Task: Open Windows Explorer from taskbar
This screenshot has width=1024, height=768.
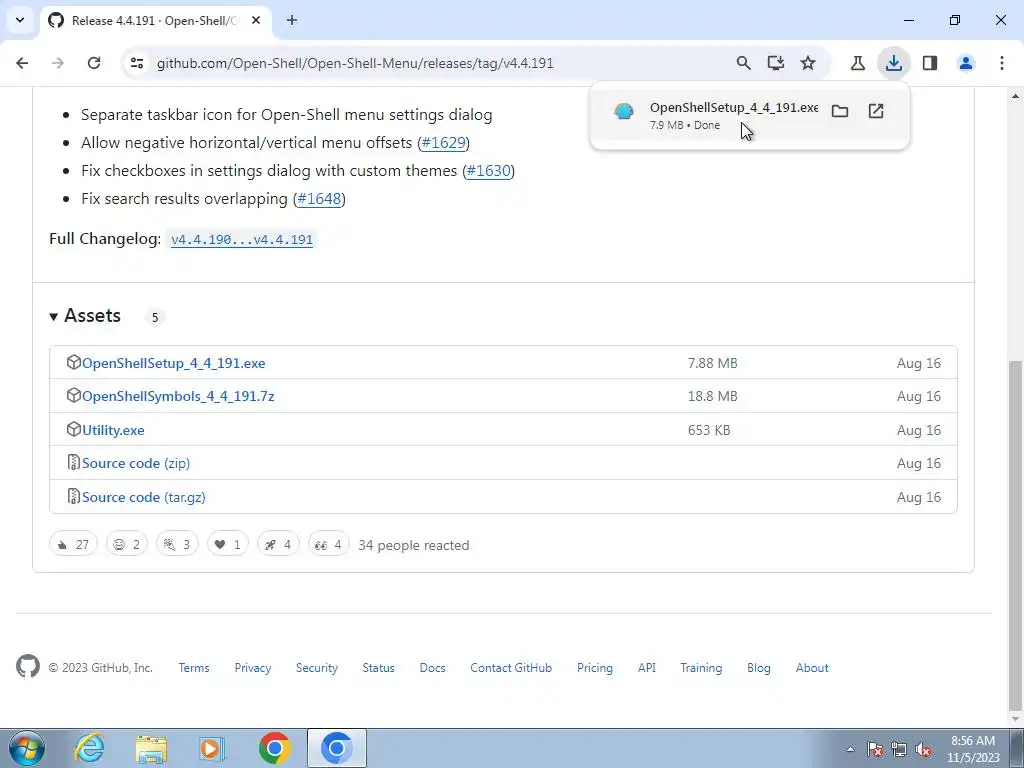Action: tap(151, 748)
